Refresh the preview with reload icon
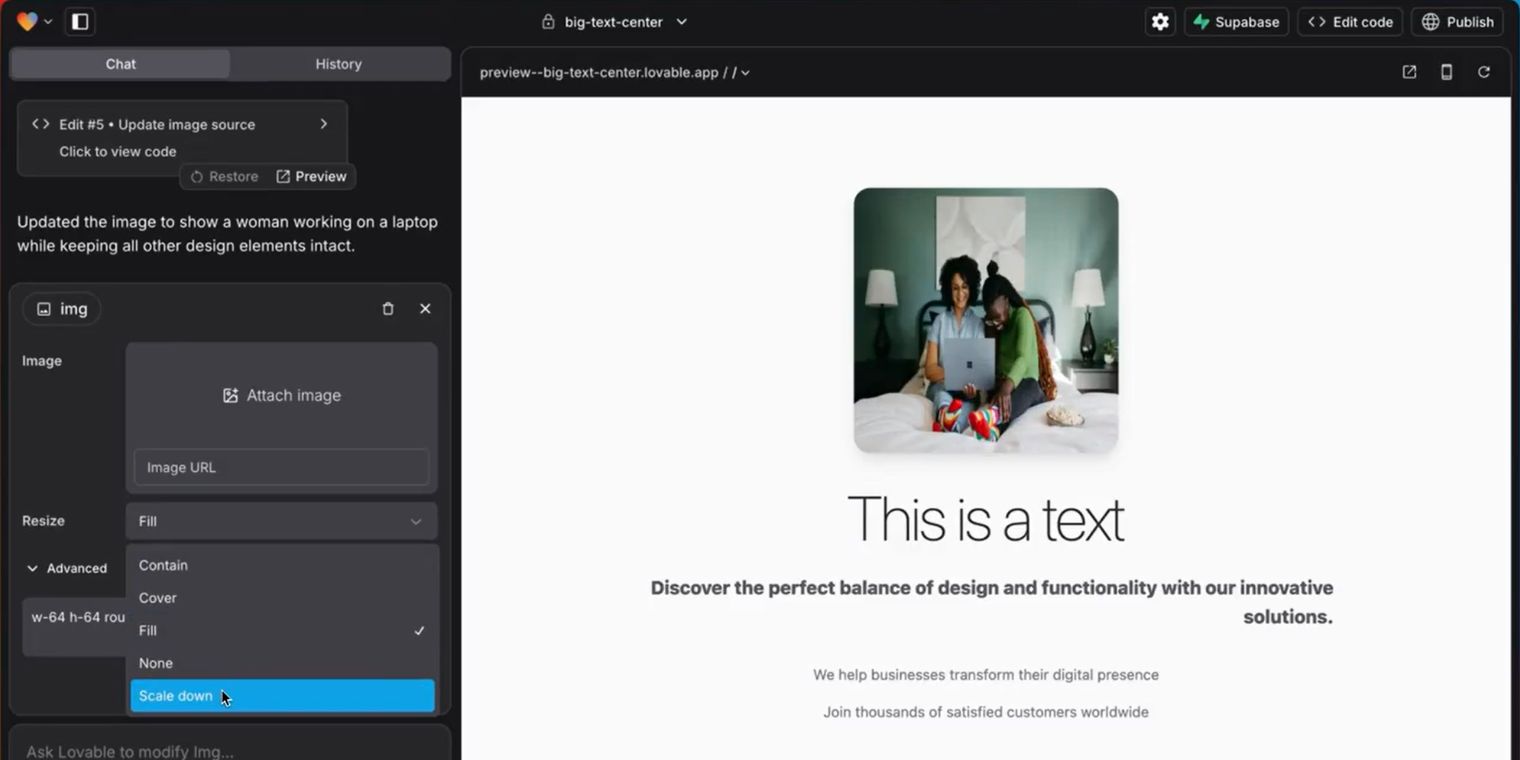 (1484, 72)
